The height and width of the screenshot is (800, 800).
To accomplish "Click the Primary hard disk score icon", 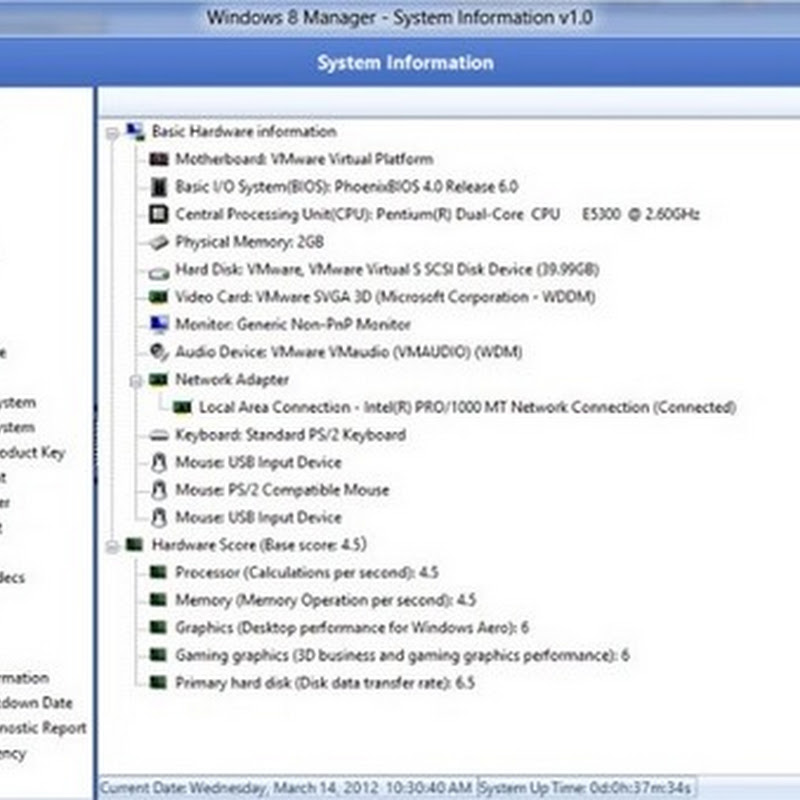I will (x=158, y=682).
